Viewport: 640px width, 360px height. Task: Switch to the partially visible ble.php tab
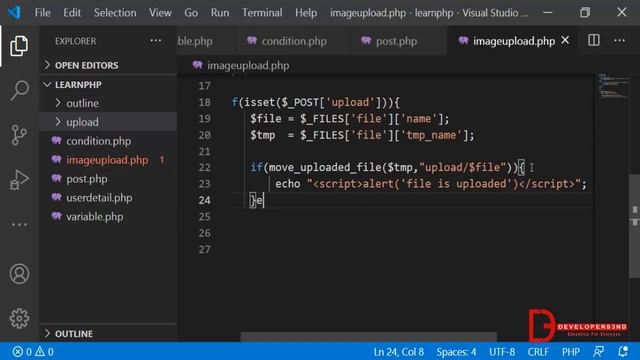[206, 41]
